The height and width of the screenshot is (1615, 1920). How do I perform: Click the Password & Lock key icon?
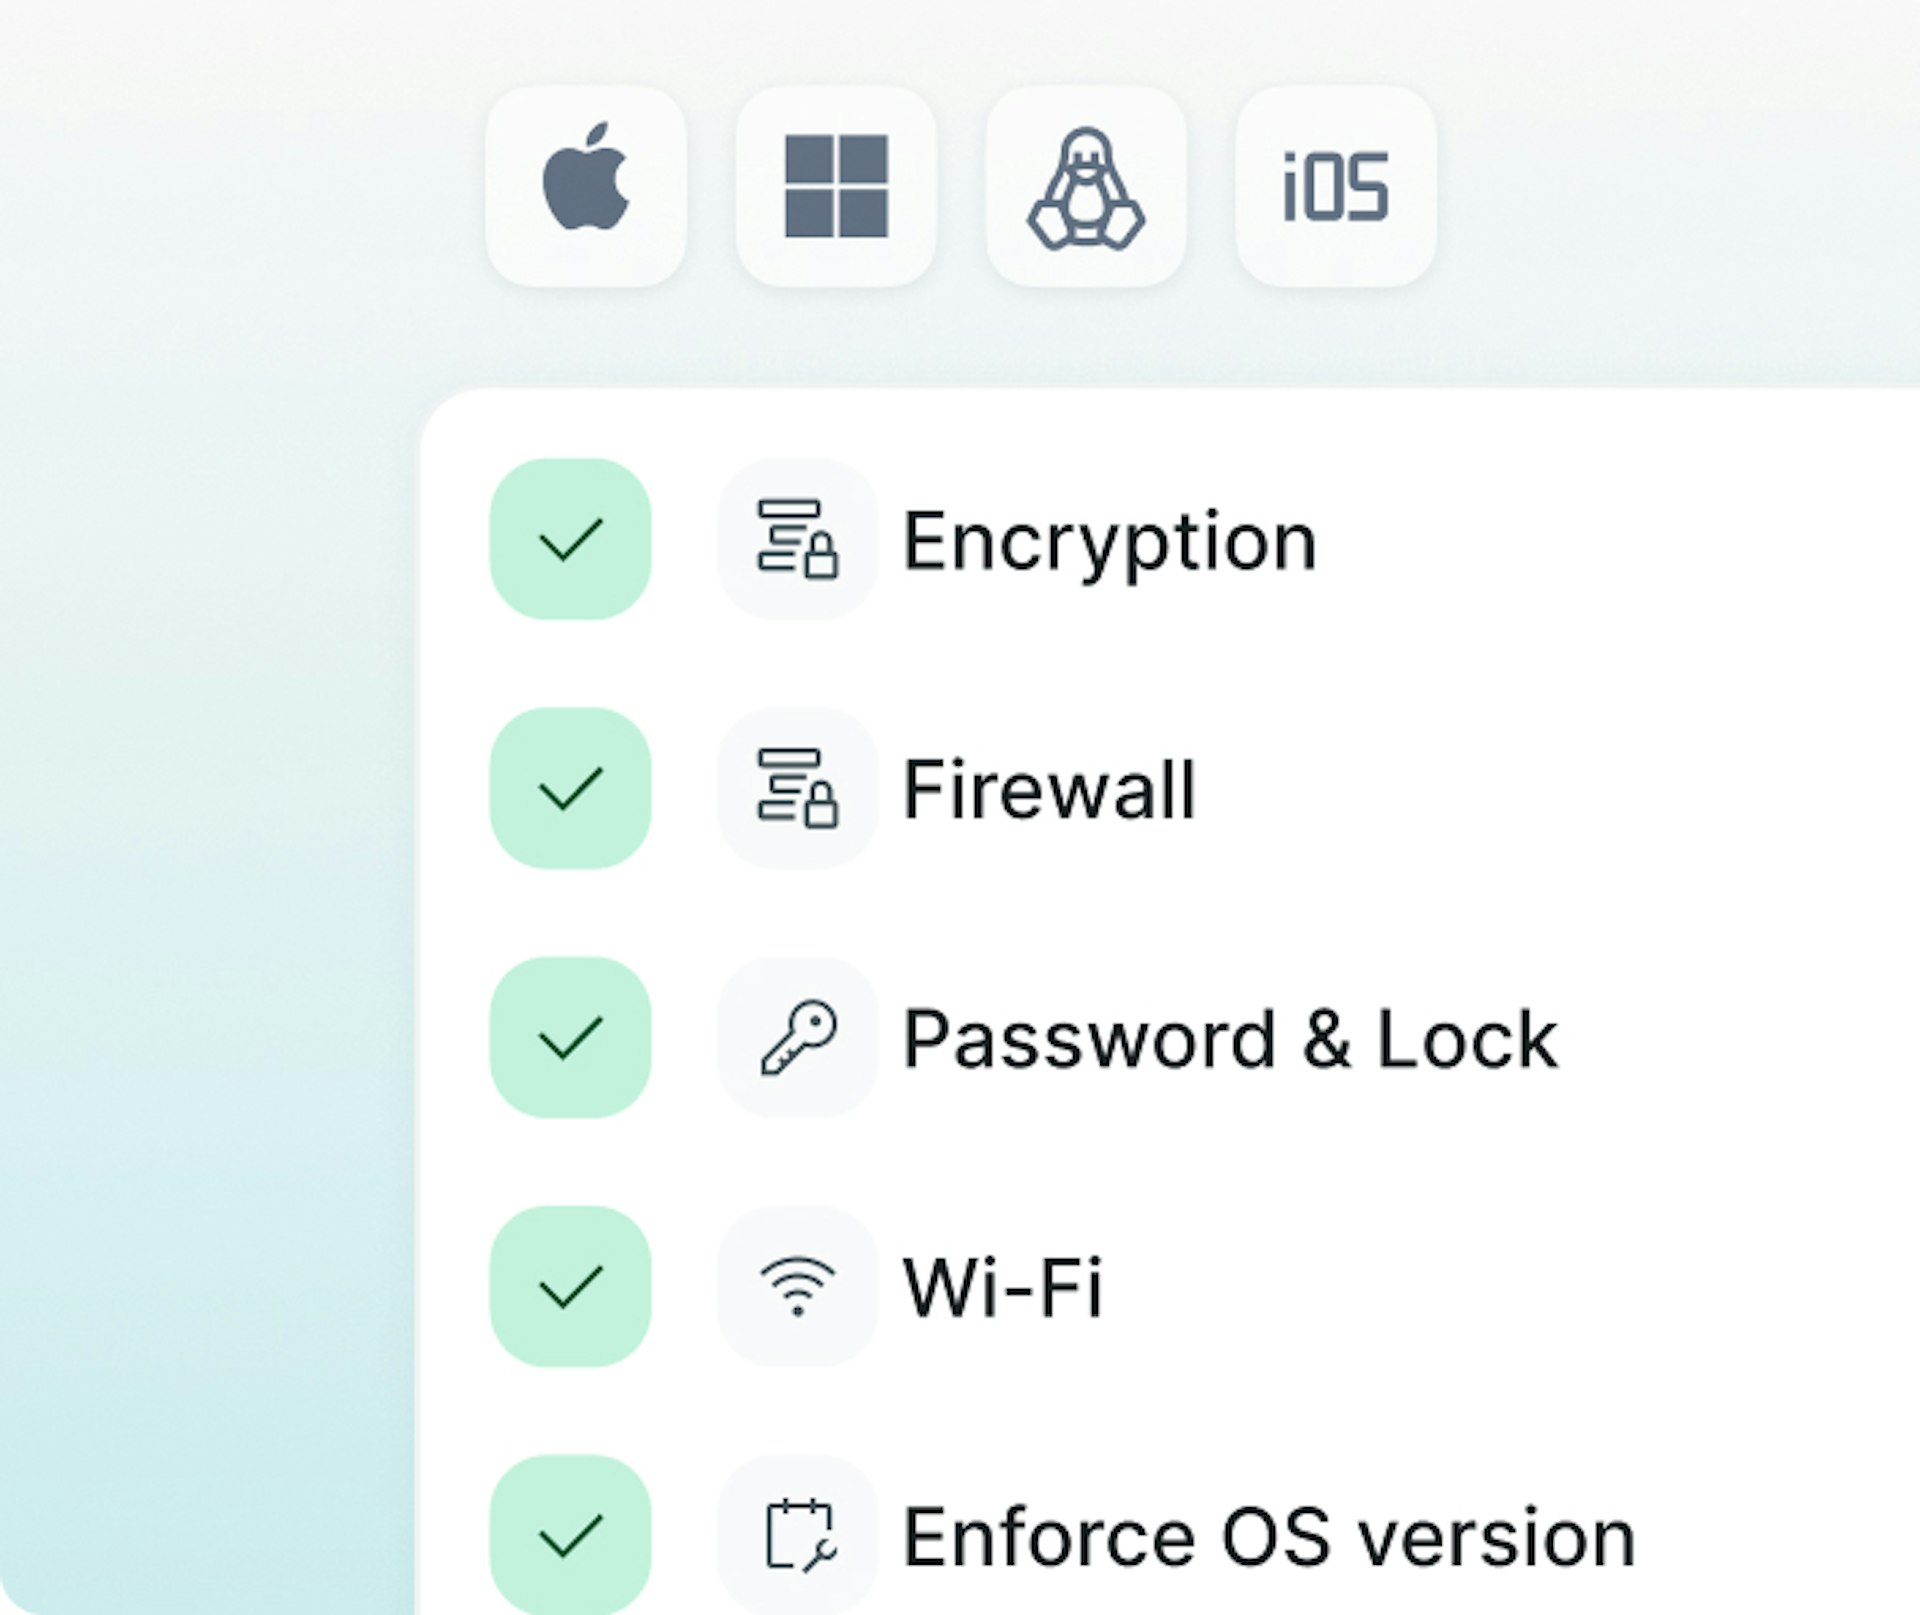(x=797, y=1037)
